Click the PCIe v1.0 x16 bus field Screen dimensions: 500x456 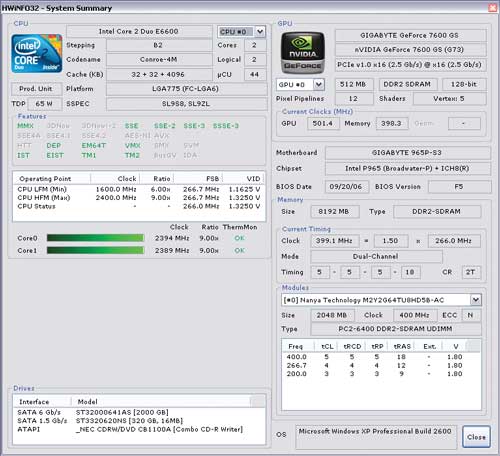coord(410,65)
